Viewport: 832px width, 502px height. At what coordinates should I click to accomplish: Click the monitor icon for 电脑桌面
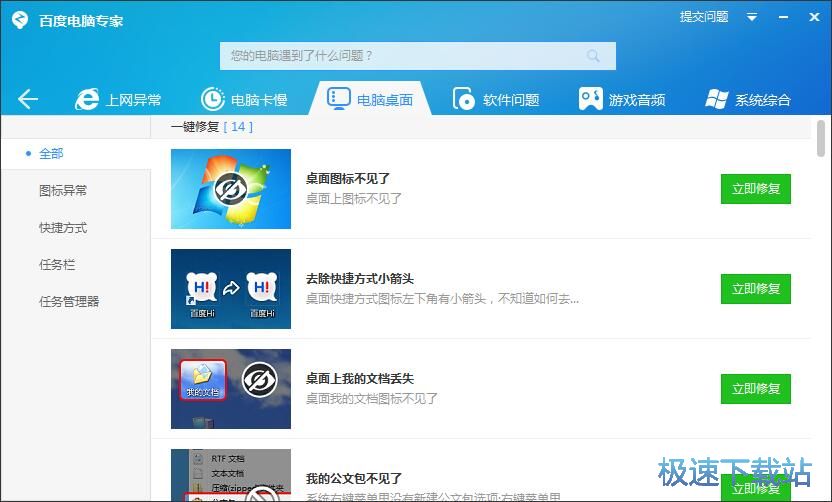tap(339, 99)
